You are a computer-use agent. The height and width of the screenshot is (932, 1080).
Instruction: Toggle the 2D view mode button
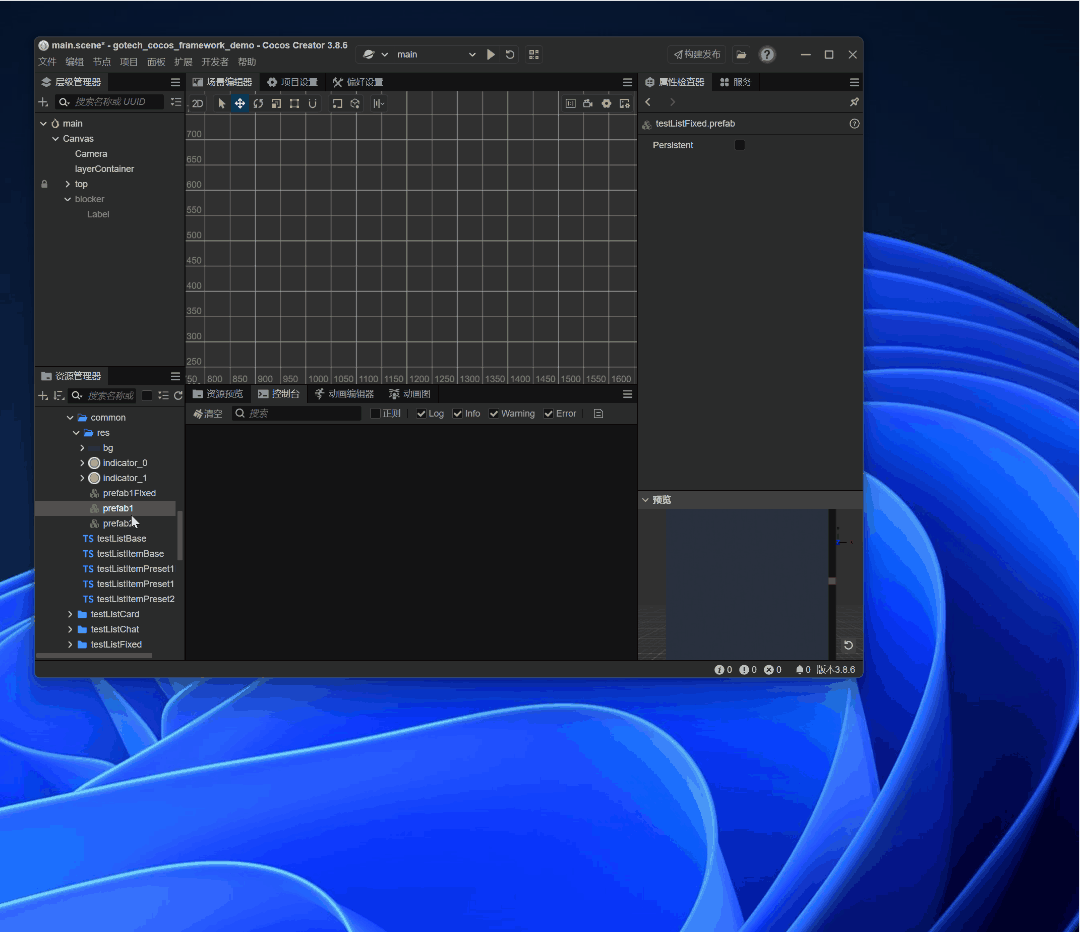point(198,103)
